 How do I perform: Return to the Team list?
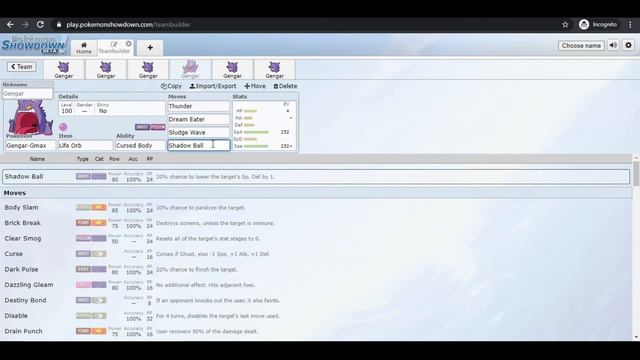22,67
